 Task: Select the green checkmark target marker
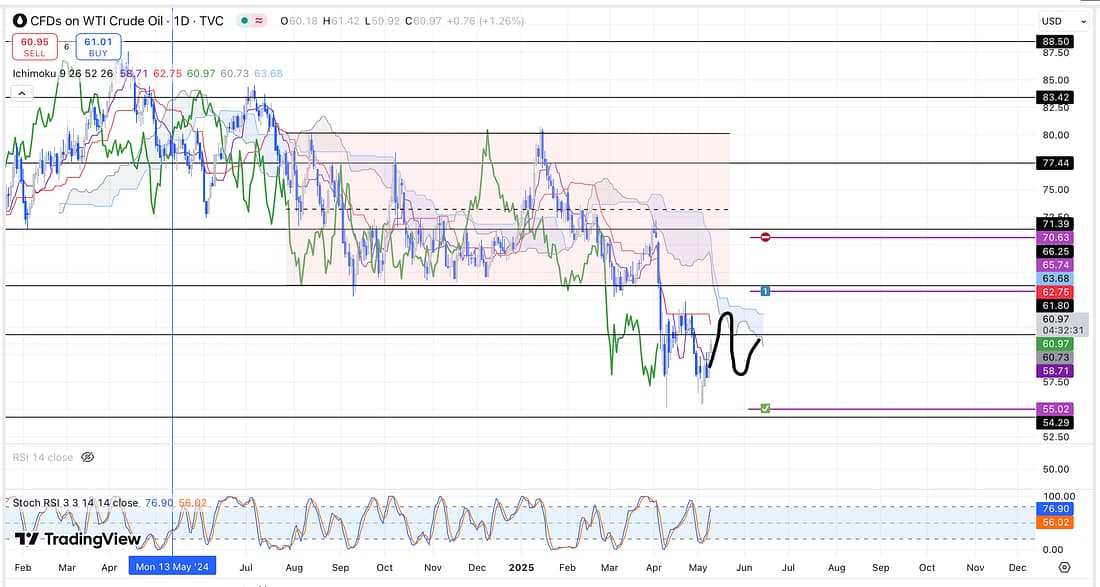(x=765, y=408)
